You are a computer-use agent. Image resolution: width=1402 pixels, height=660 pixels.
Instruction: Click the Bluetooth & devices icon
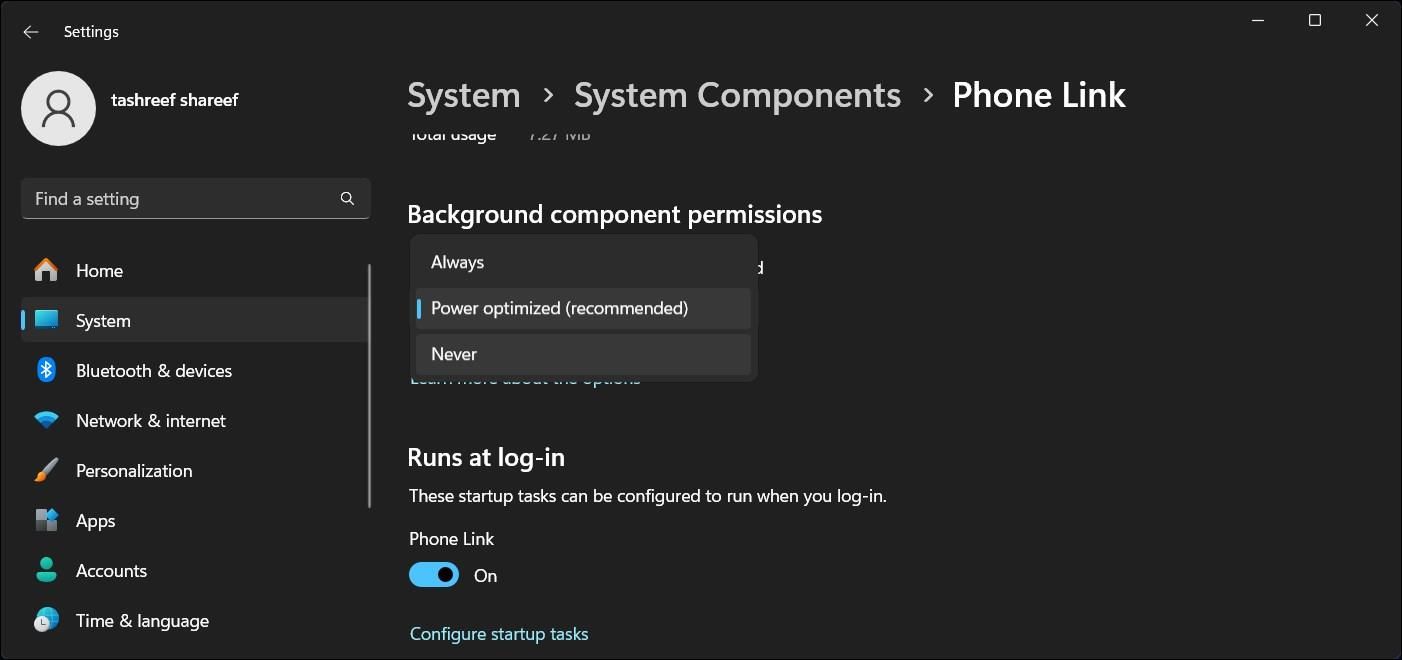[x=46, y=371]
